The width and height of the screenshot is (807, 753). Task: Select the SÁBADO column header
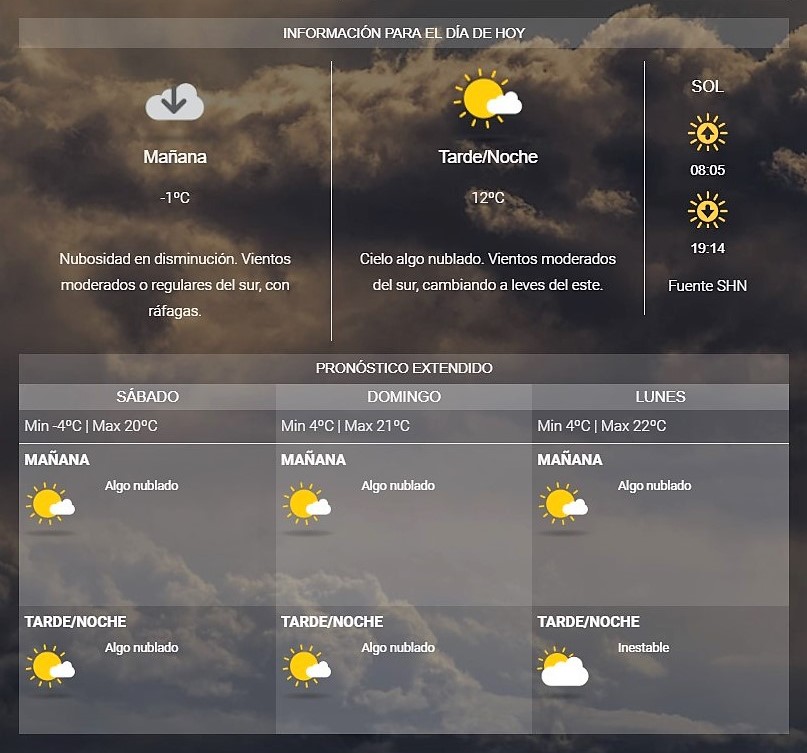(147, 397)
